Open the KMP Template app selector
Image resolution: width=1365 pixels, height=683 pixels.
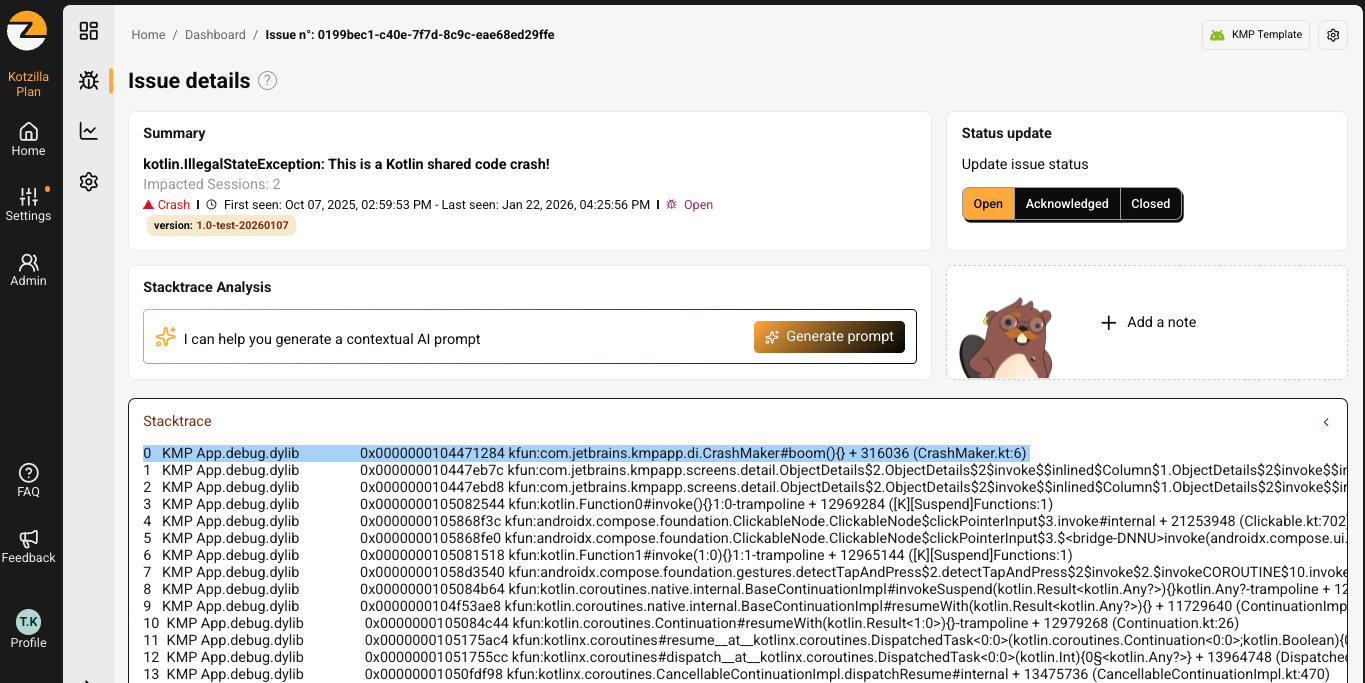(x=1256, y=35)
